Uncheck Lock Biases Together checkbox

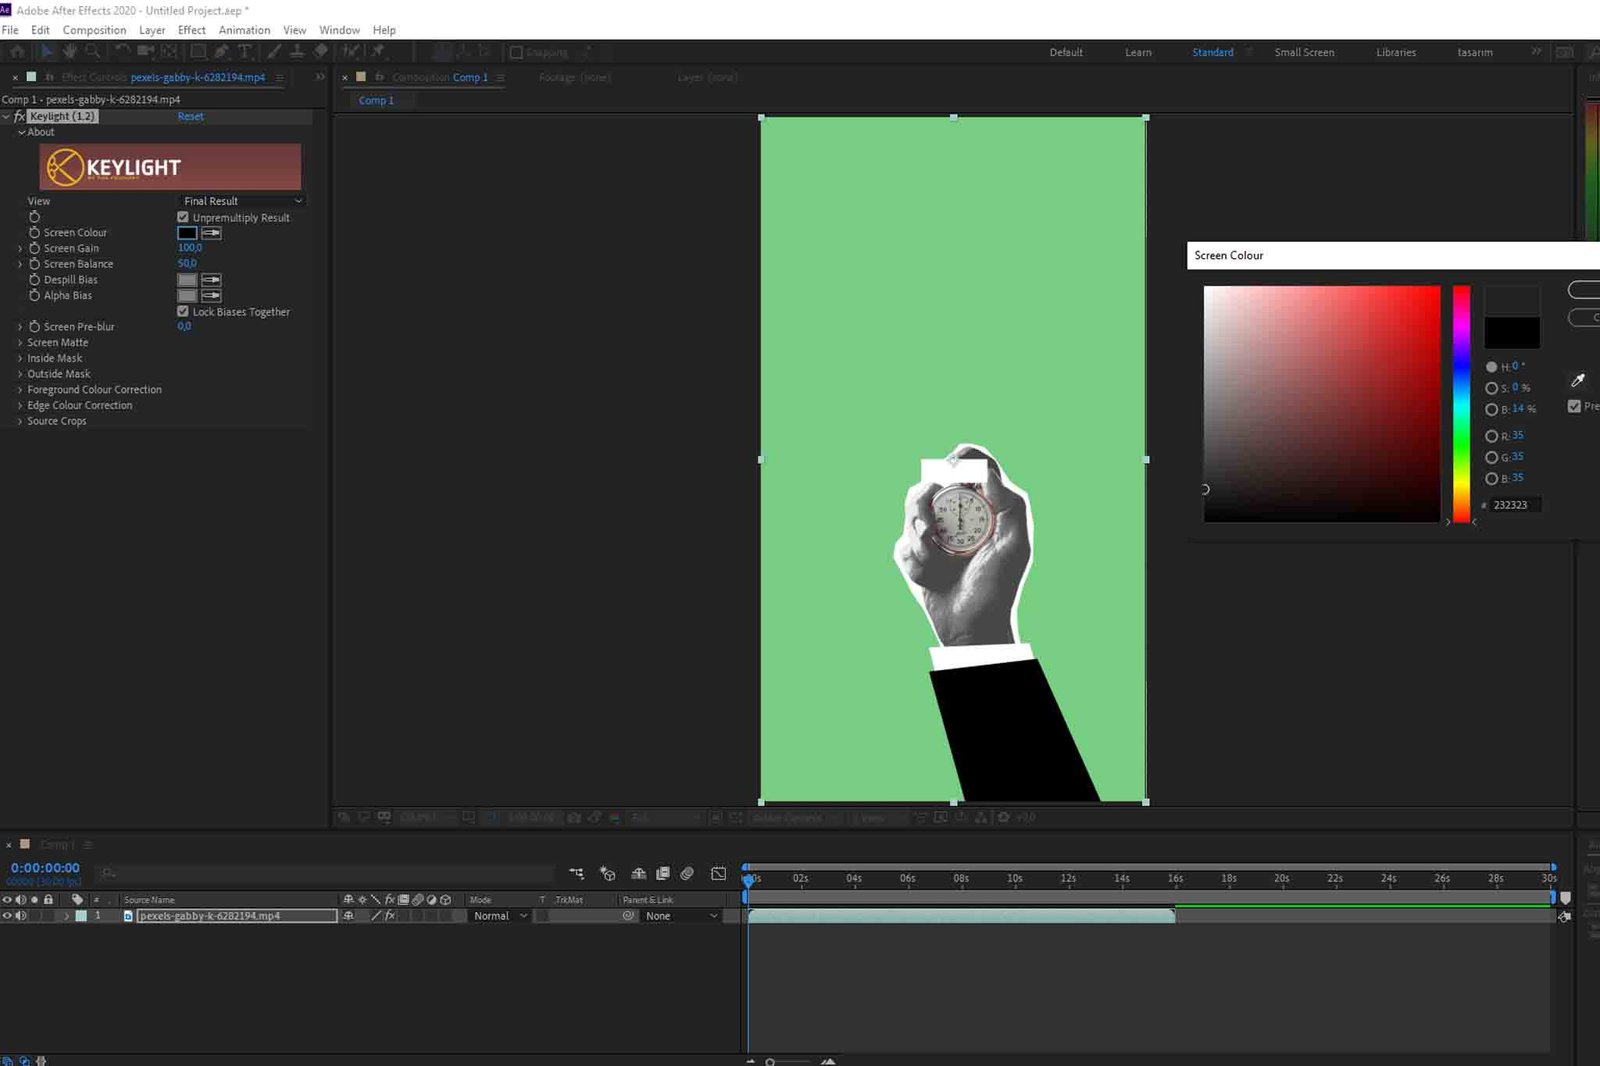pos(183,312)
